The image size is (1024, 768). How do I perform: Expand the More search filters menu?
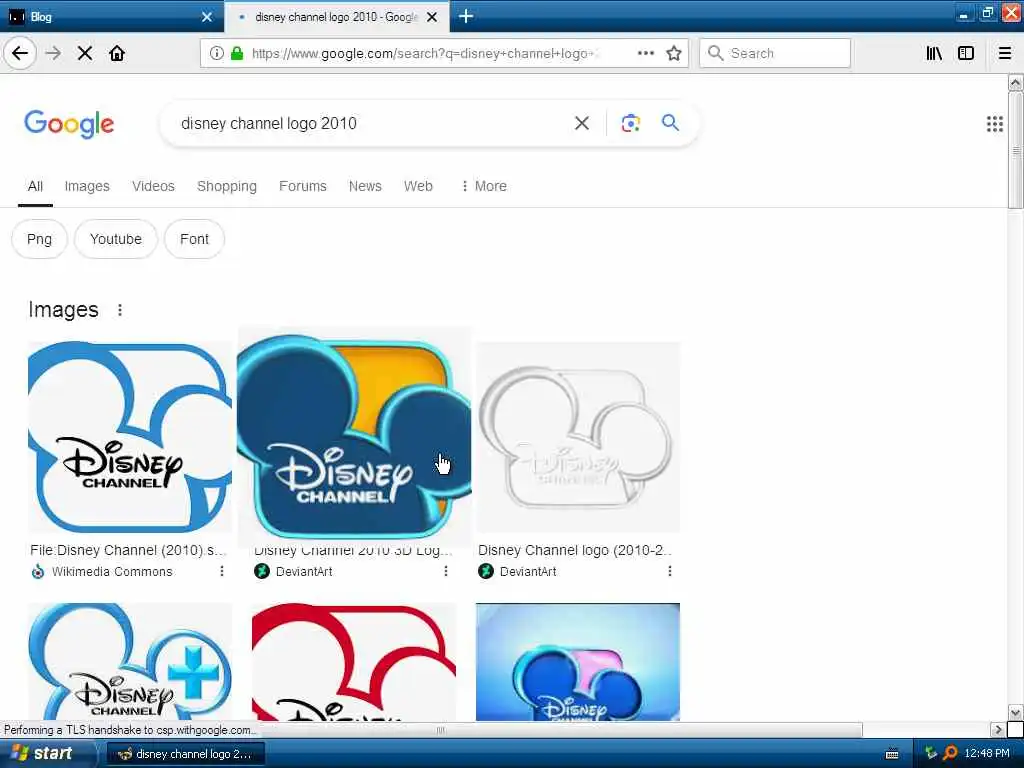[x=483, y=186]
